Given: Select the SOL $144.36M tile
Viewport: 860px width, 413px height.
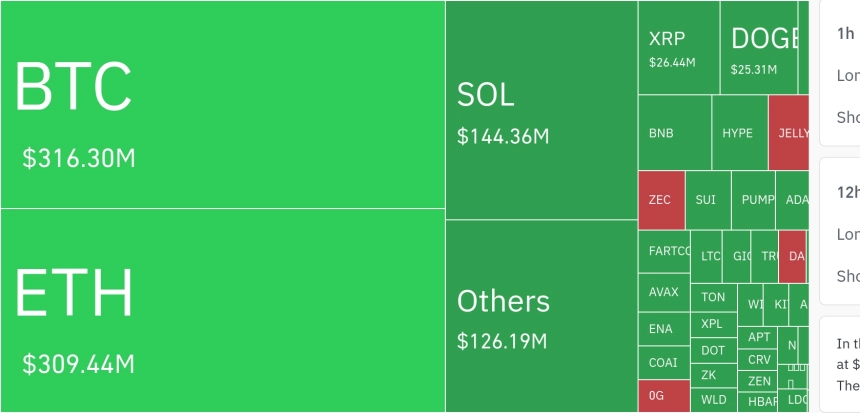Looking at the screenshot, I should coord(541,110).
